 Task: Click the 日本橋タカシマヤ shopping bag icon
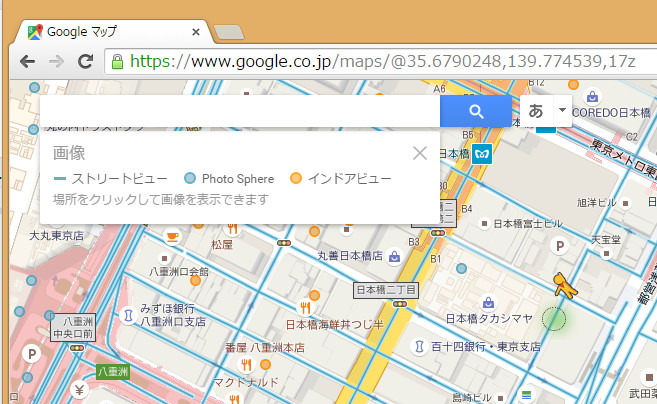tap(488, 302)
